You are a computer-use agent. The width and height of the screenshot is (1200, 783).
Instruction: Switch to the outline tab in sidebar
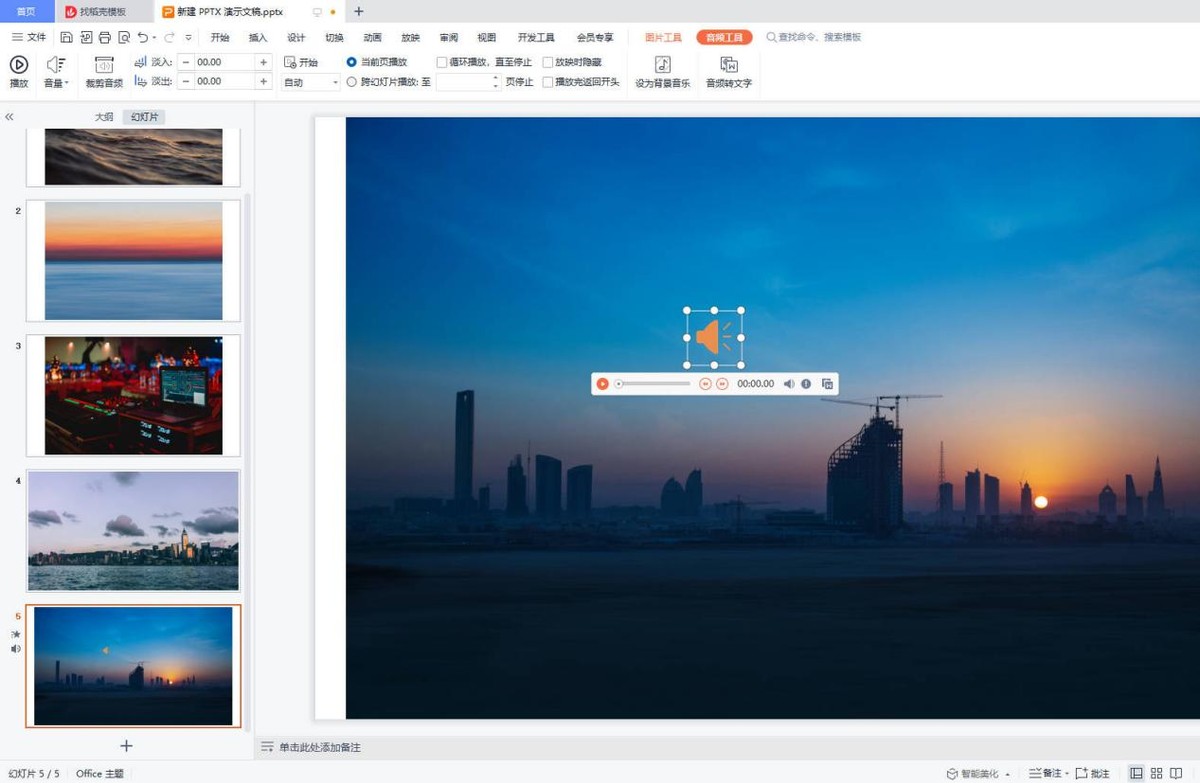click(x=104, y=117)
